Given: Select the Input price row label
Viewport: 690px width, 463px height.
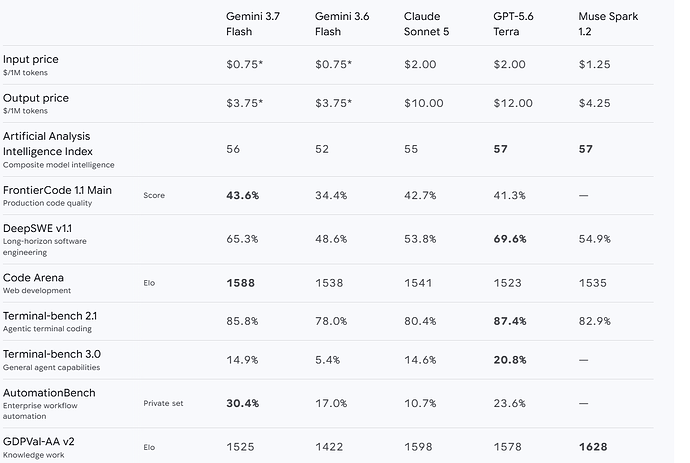Looking at the screenshot, I should pyautogui.click(x=30, y=59).
